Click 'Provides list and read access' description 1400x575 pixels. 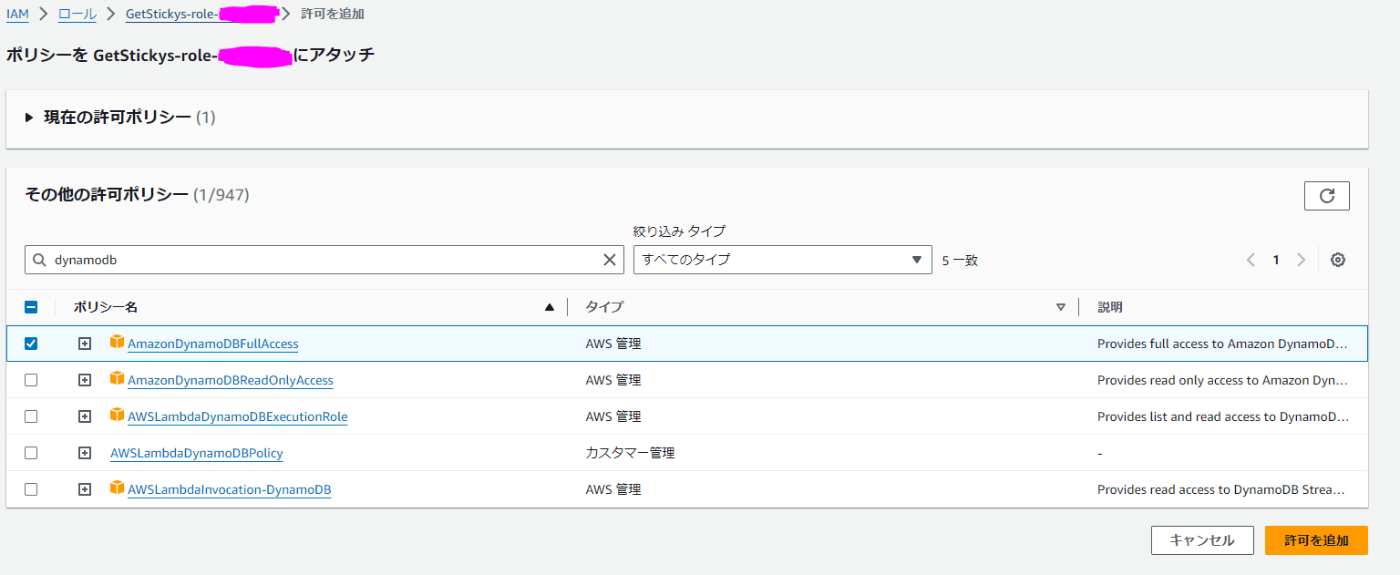1222,417
